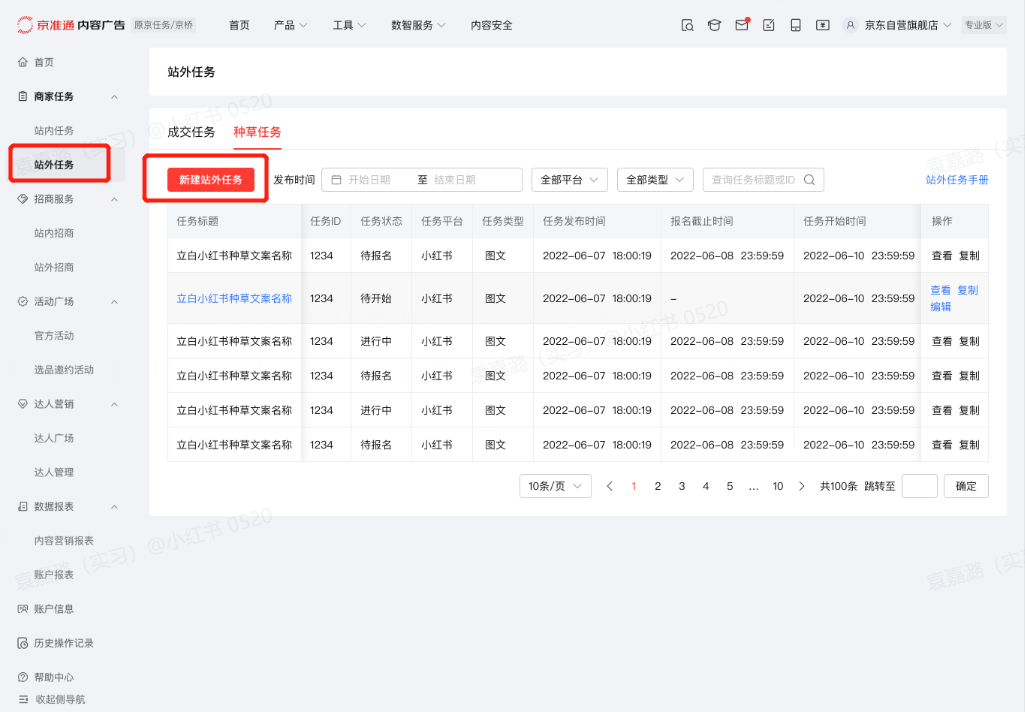Click the blue 查看 link in the 待开始 row
Viewport: 1025px width, 712px height.
pyautogui.click(x=941, y=290)
